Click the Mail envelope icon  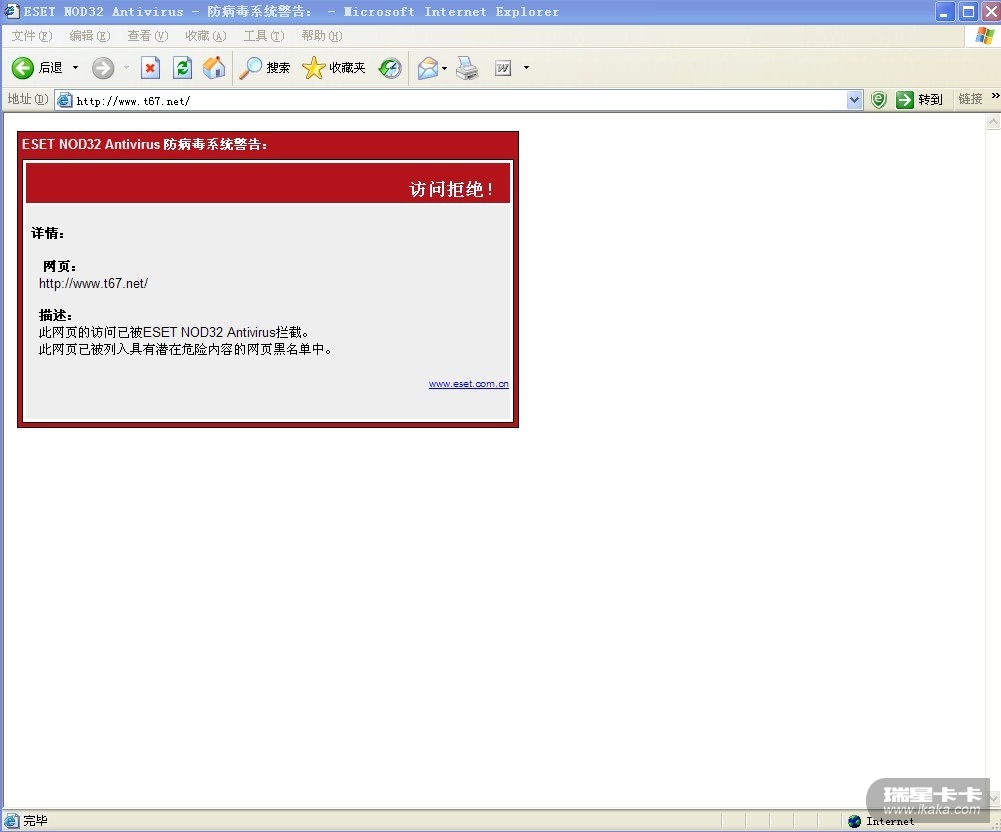pyautogui.click(x=428, y=68)
